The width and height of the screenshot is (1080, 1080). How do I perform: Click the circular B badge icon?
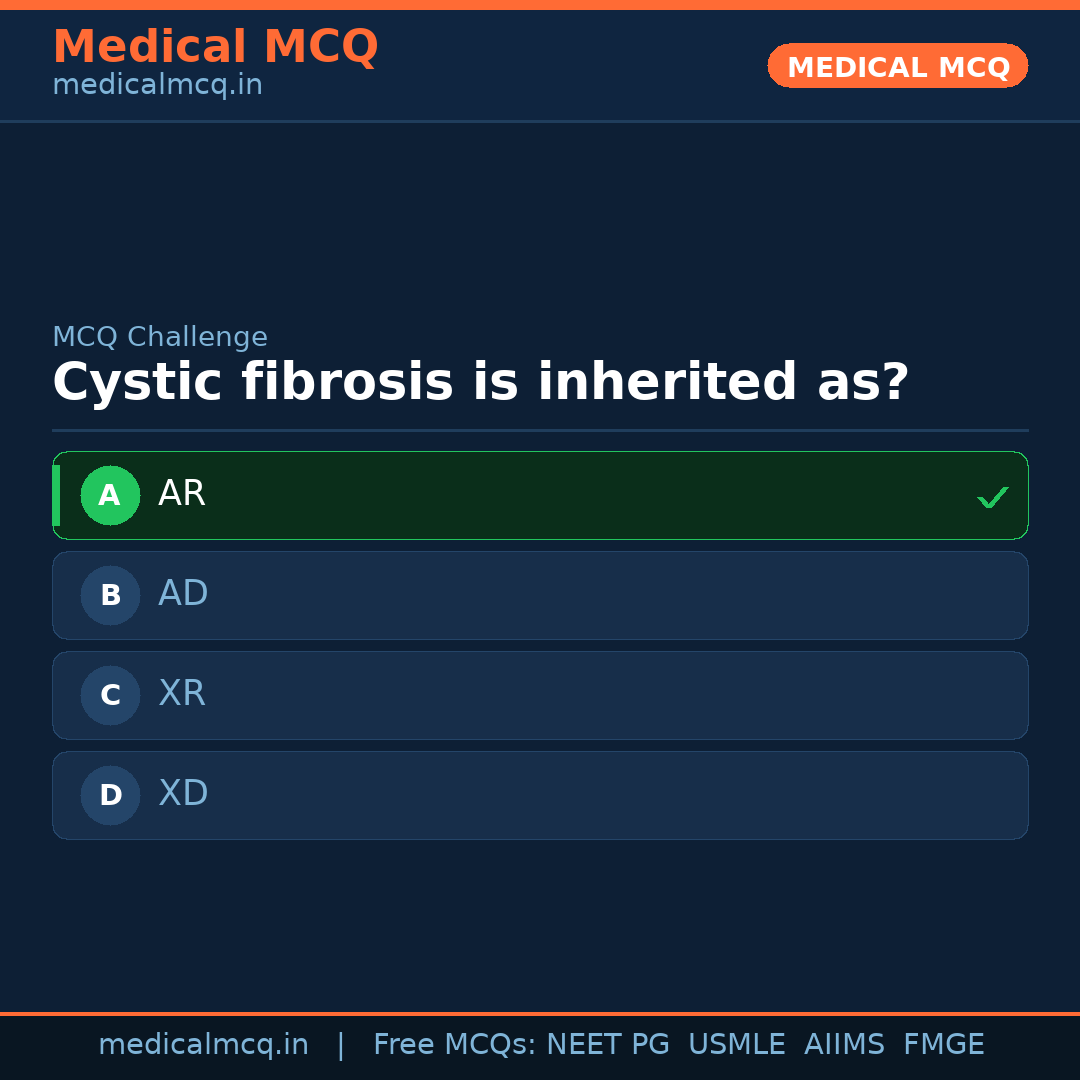pyautogui.click(x=110, y=595)
